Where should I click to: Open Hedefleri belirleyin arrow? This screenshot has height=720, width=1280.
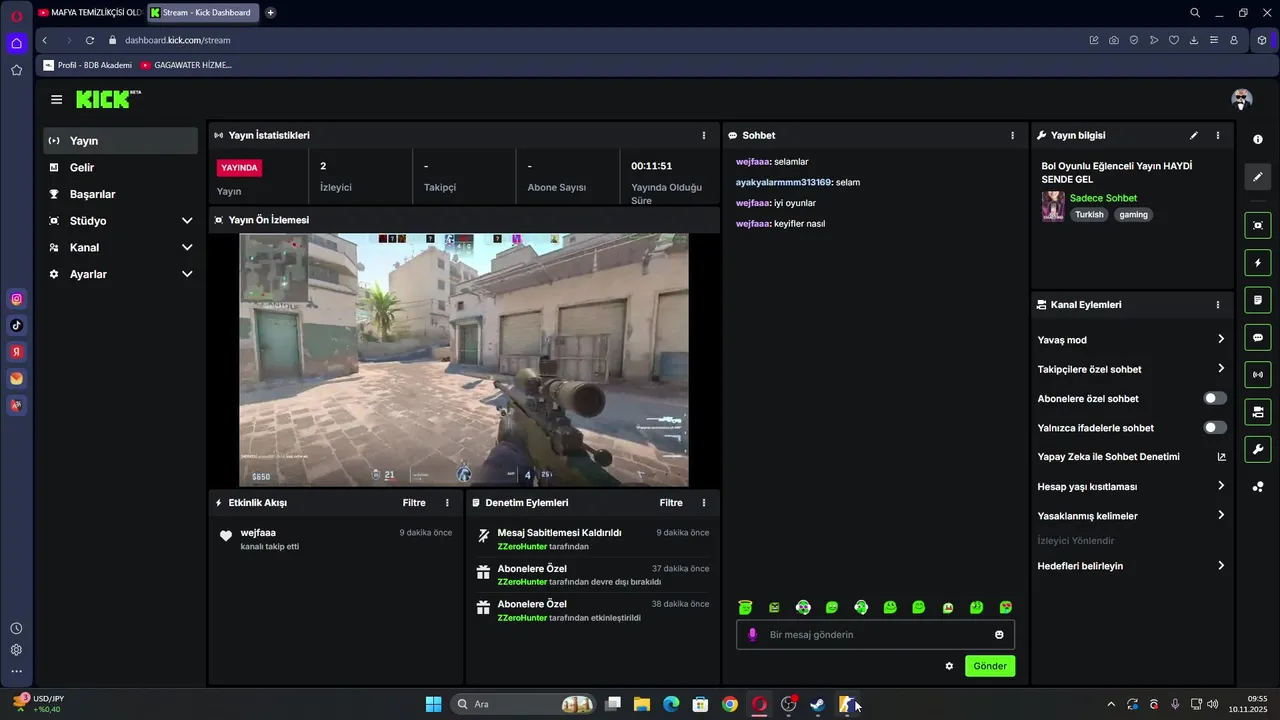coord(1221,565)
